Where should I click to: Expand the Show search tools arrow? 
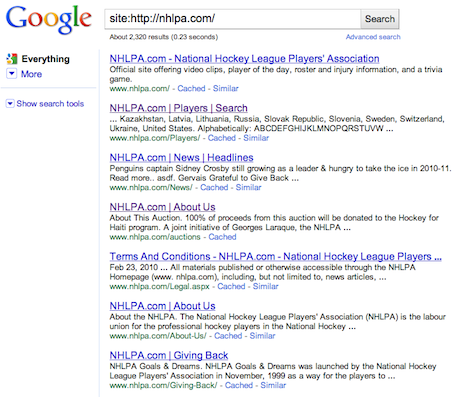[x=10, y=104]
